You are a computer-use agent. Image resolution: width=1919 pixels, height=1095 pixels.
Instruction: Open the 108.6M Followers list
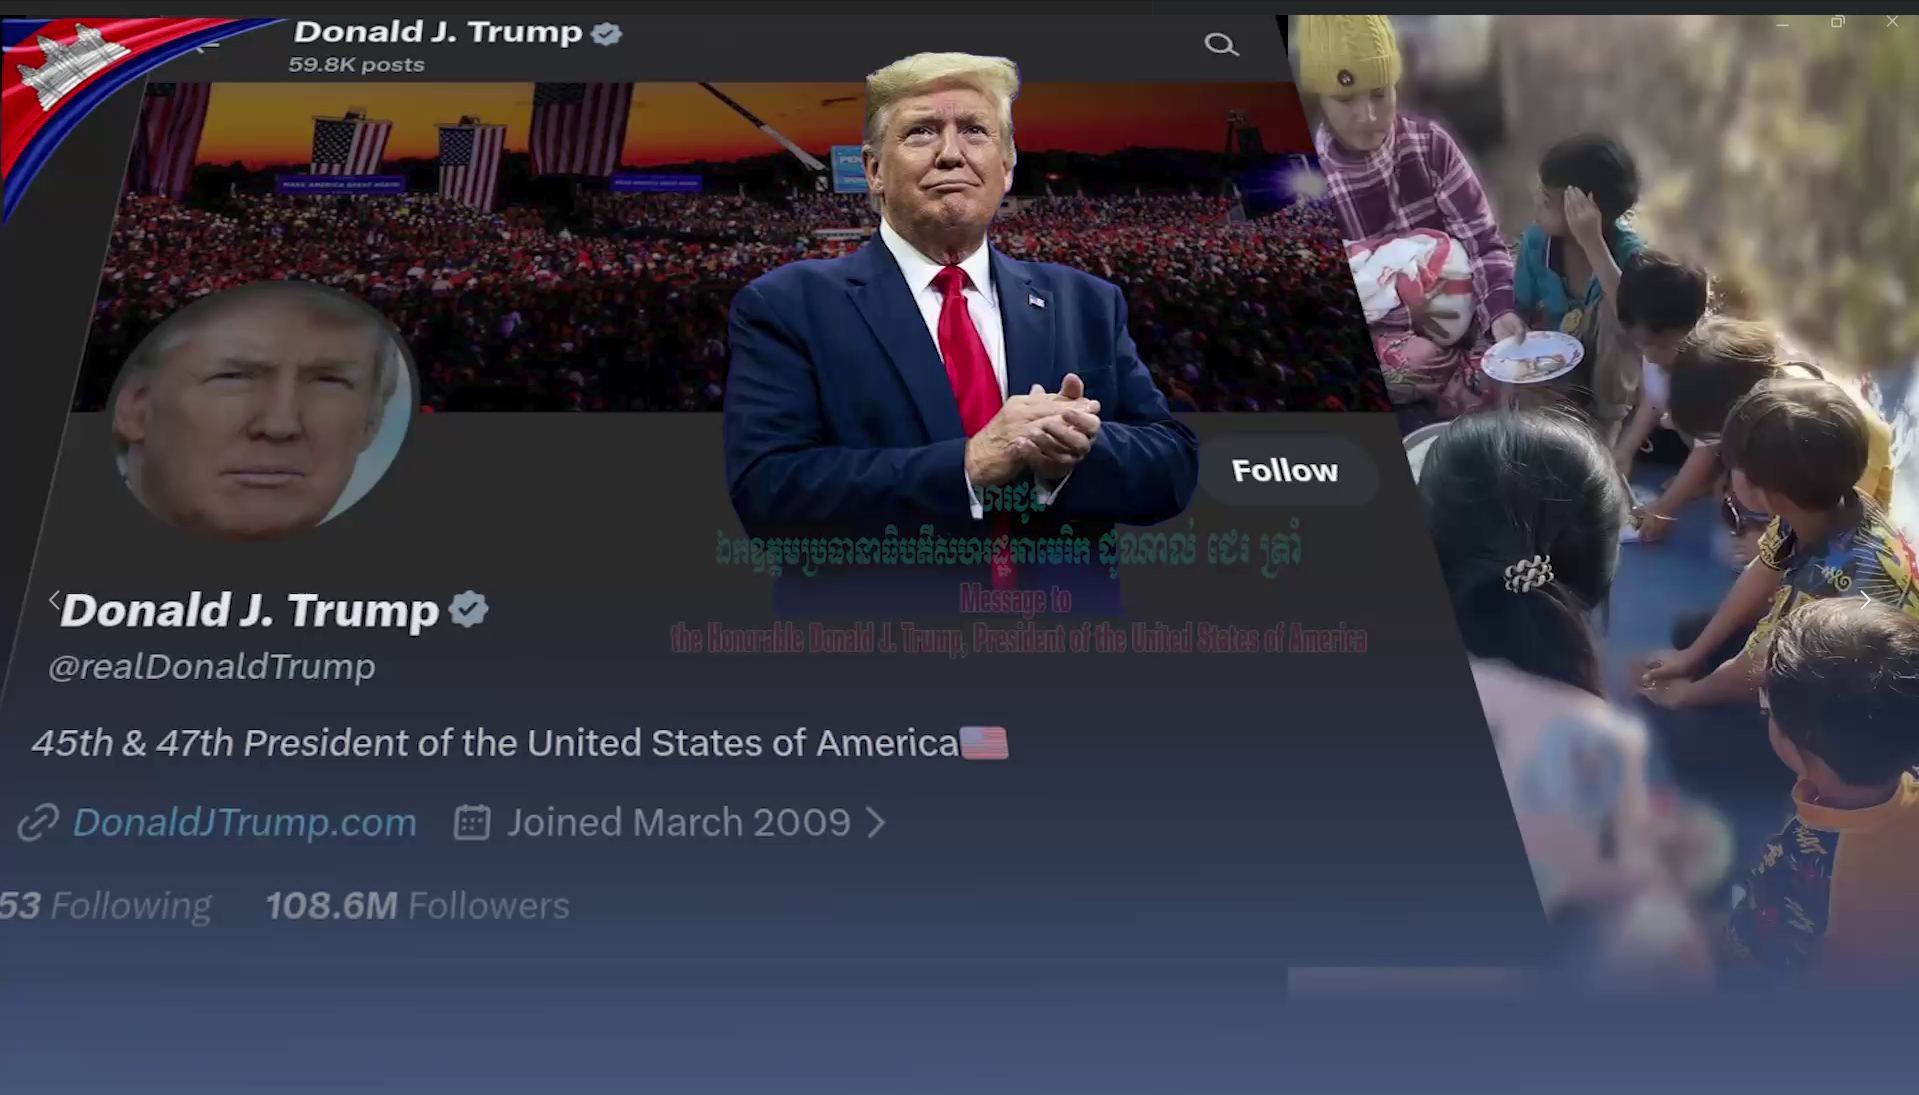tap(417, 905)
